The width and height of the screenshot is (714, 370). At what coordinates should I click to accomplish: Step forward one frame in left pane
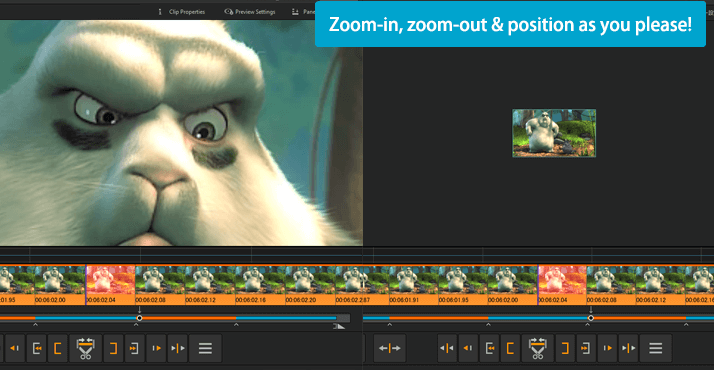click(156, 348)
